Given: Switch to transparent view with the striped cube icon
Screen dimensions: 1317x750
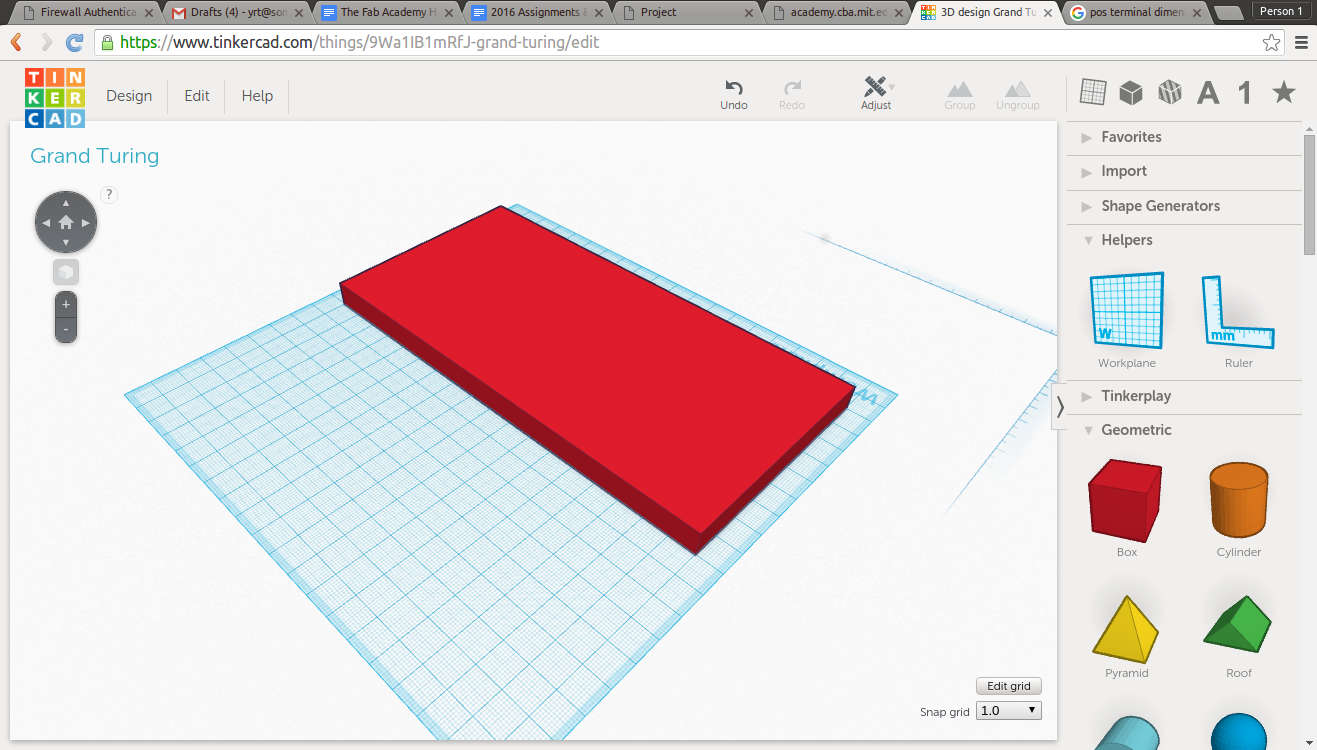Looking at the screenshot, I should (x=1168, y=92).
